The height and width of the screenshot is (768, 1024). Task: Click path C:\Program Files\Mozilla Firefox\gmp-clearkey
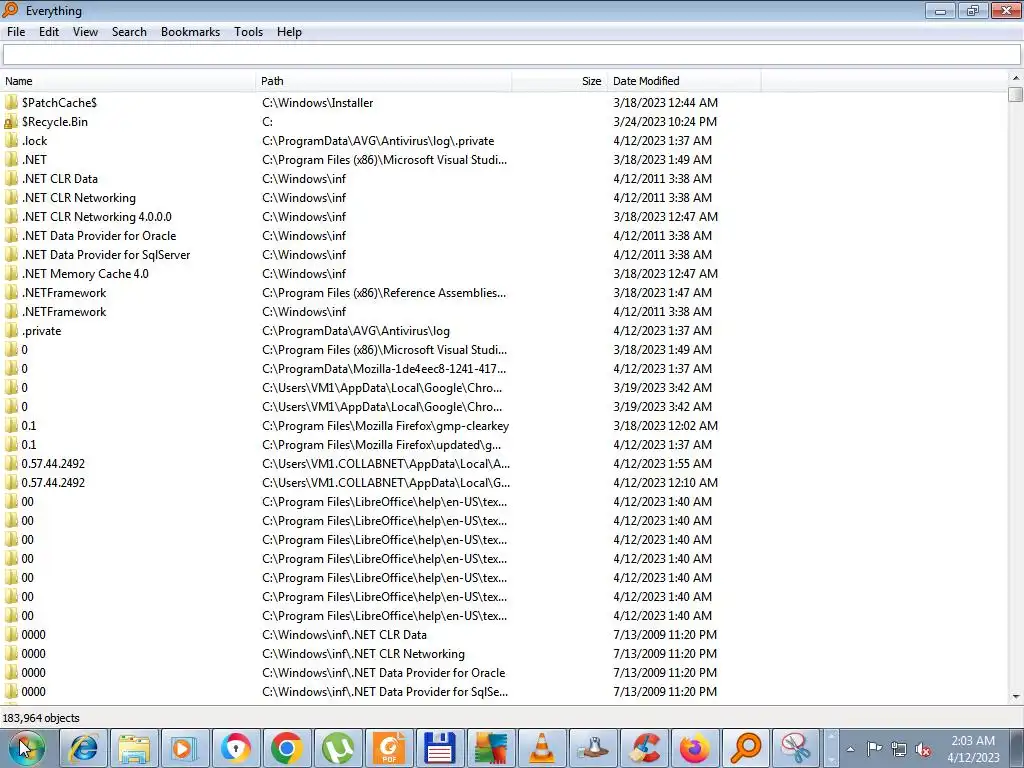tap(385, 426)
